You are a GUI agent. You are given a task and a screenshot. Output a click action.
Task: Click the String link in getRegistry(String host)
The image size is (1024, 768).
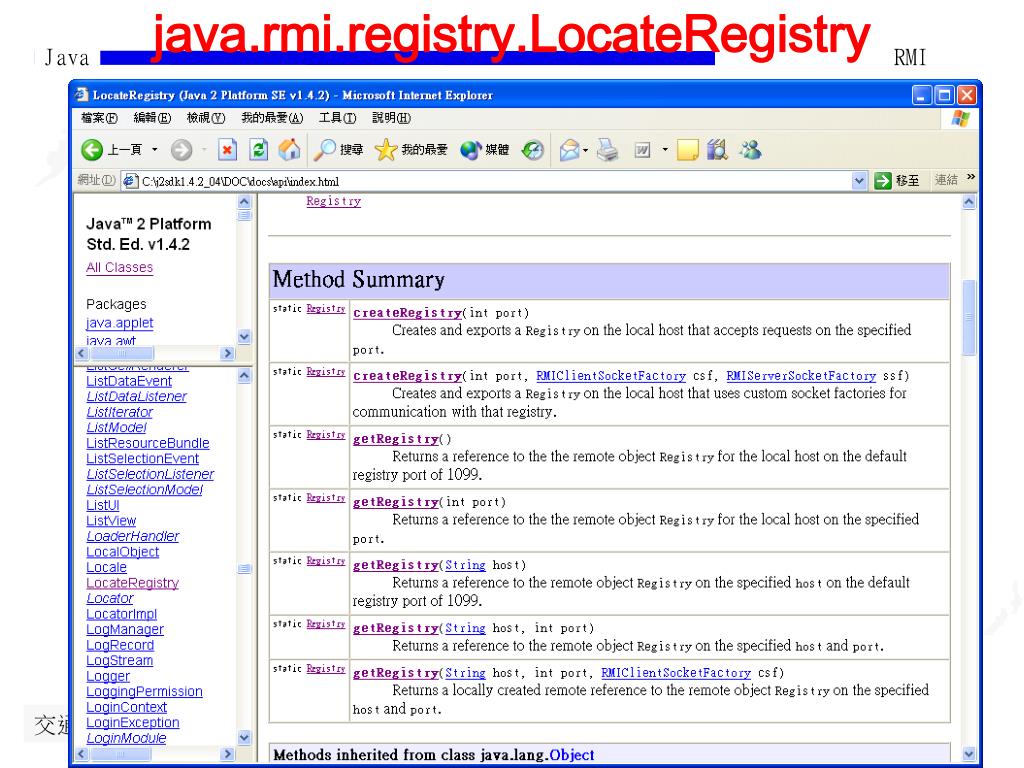pyautogui.click(x=466, y=565)
